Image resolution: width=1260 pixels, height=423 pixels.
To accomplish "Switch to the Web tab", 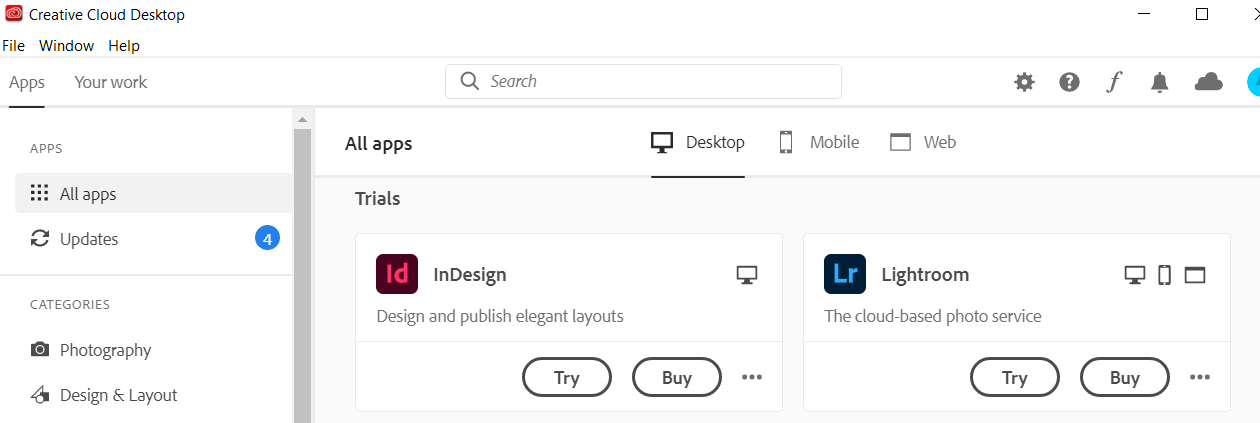I will click(923, 142).
